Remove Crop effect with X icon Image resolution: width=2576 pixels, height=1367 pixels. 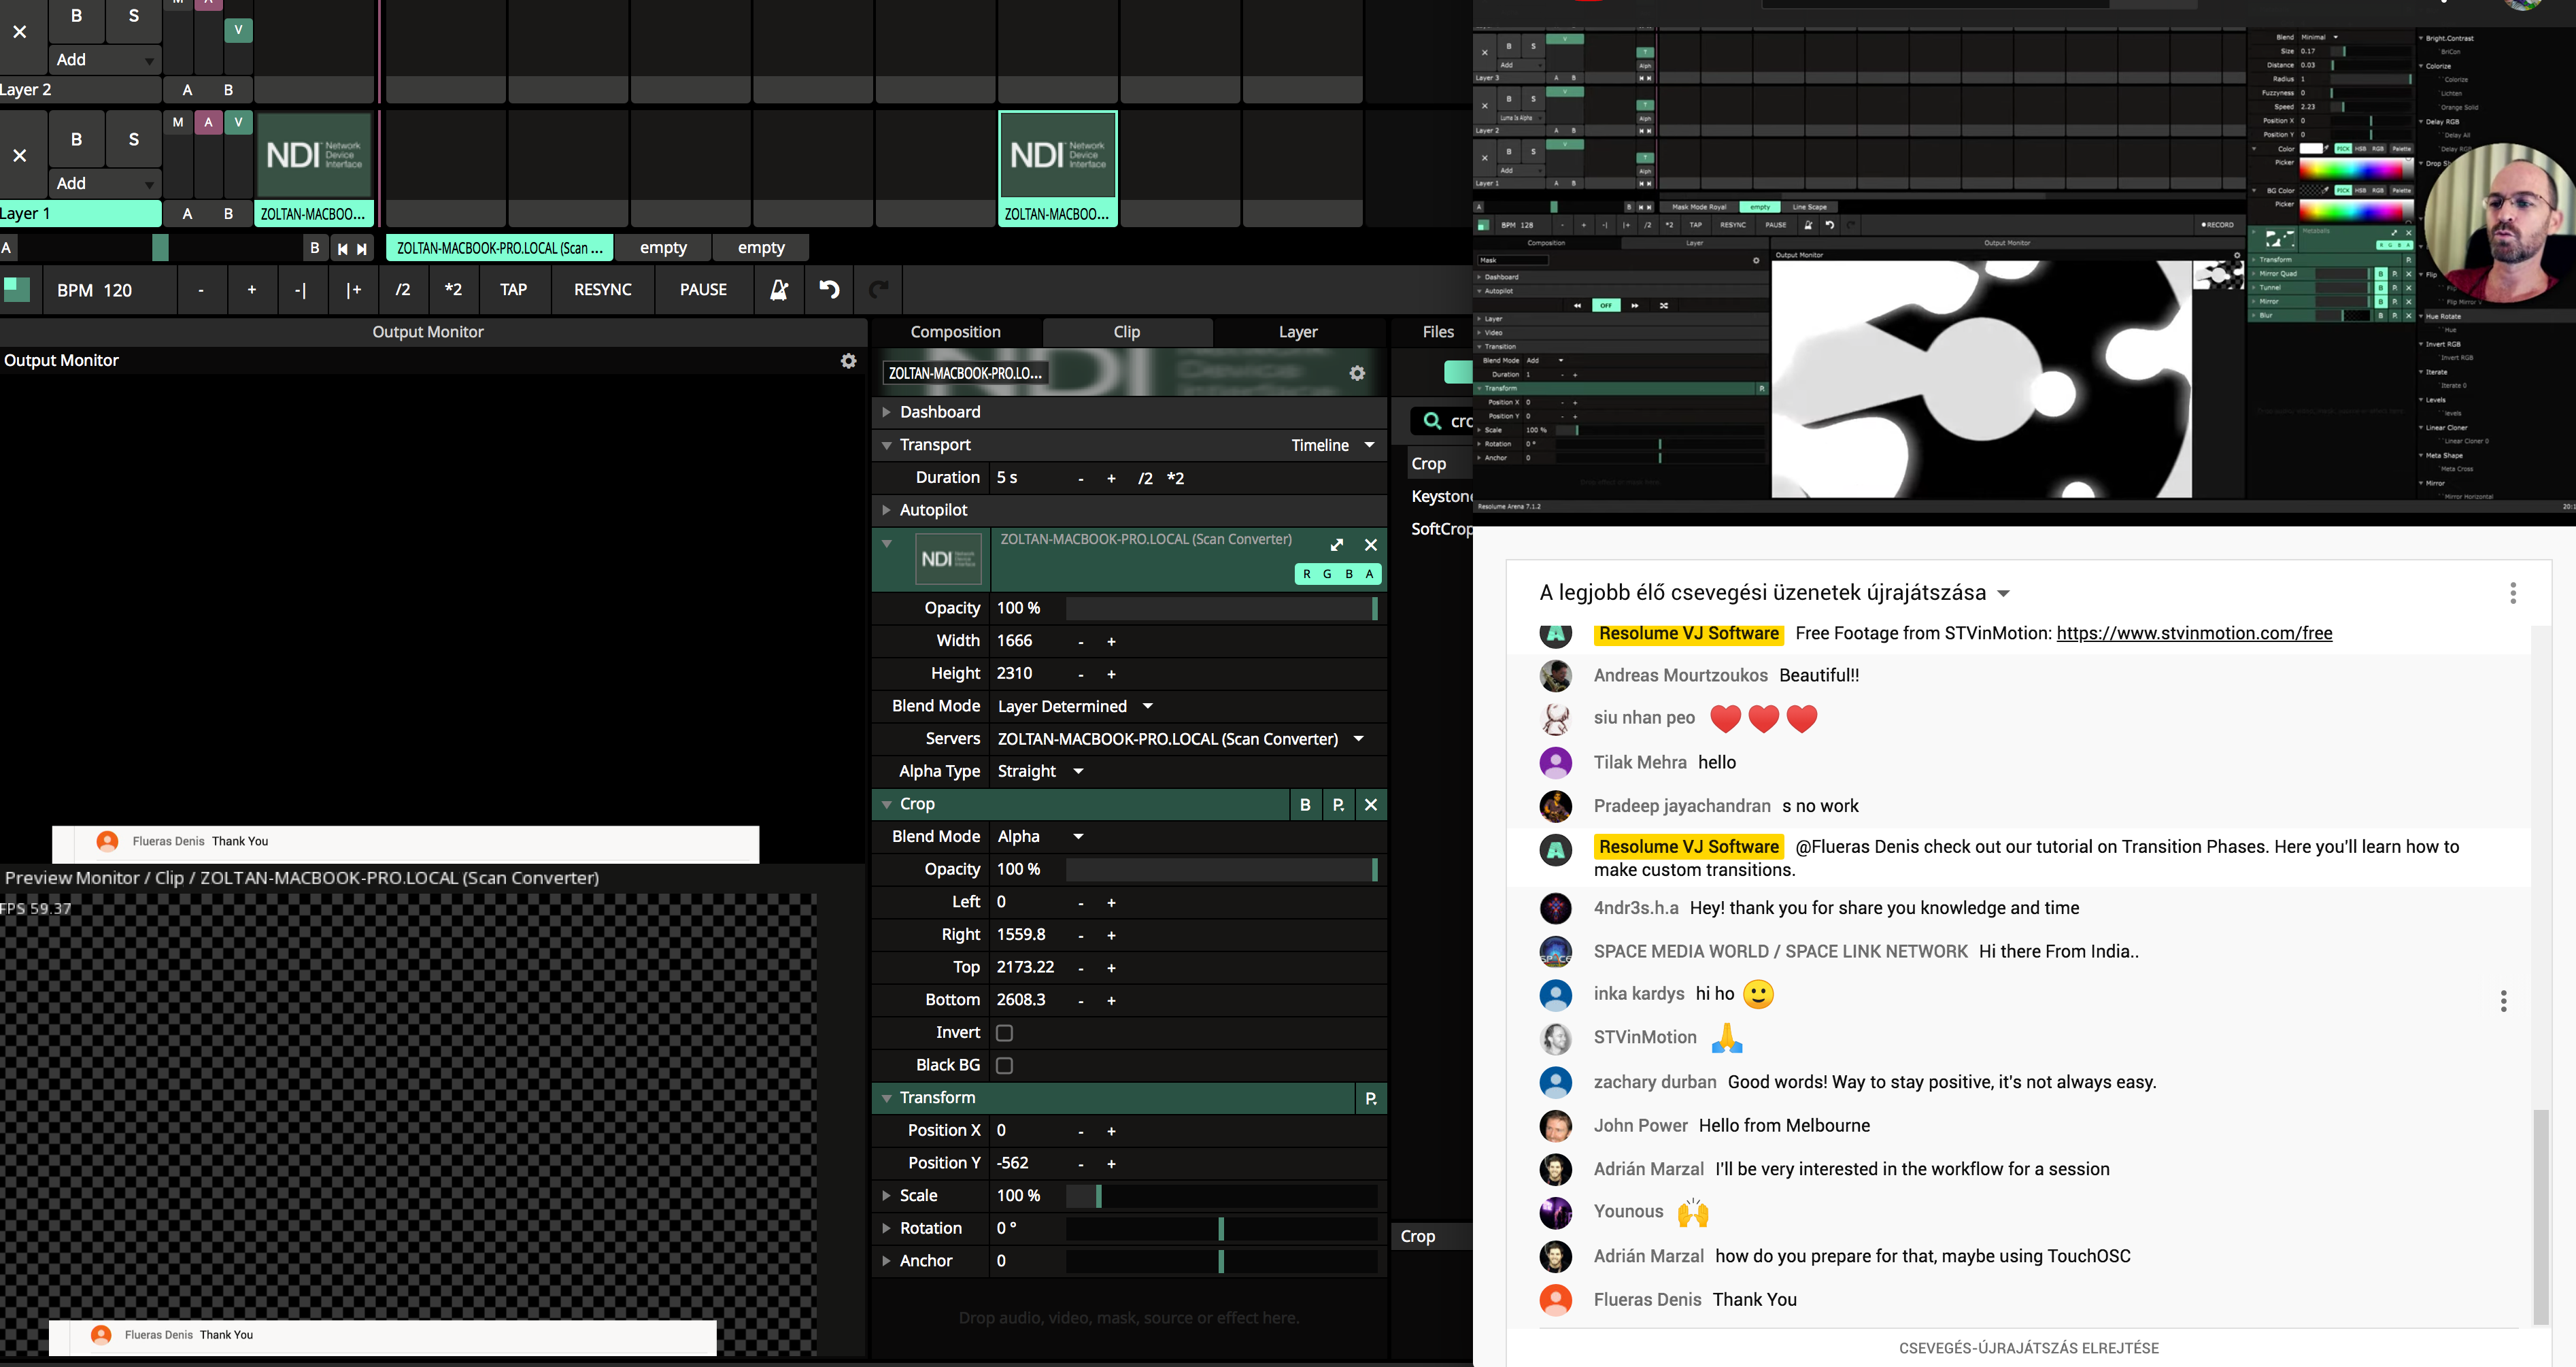1370,804
